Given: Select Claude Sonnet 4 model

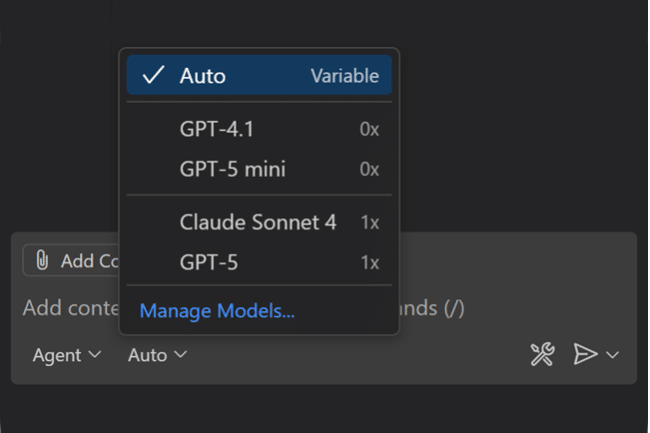Looking at the screenshot, I should [x=259, y=222].
